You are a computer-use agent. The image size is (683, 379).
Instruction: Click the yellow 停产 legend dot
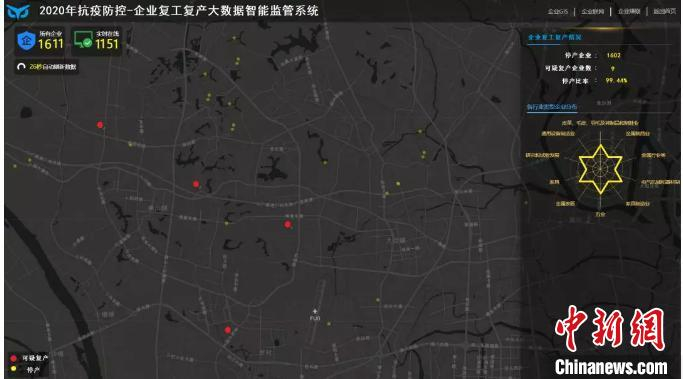pos(14,369)
